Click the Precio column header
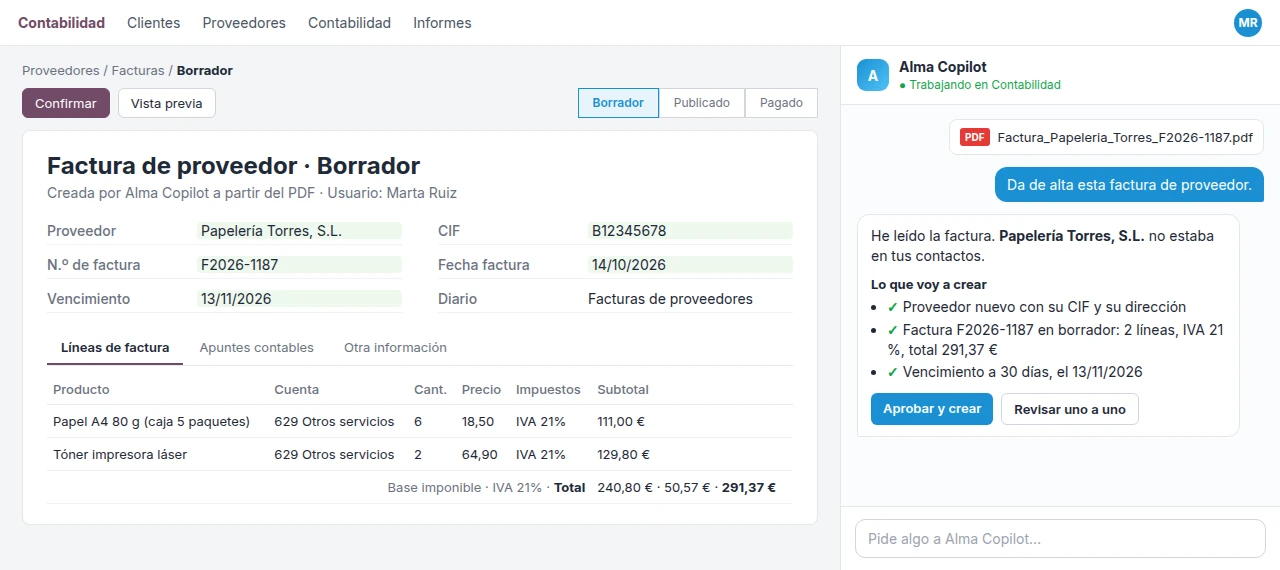Image resolution: width=1280 pixels, height=570 pixels. click(482, 389)
